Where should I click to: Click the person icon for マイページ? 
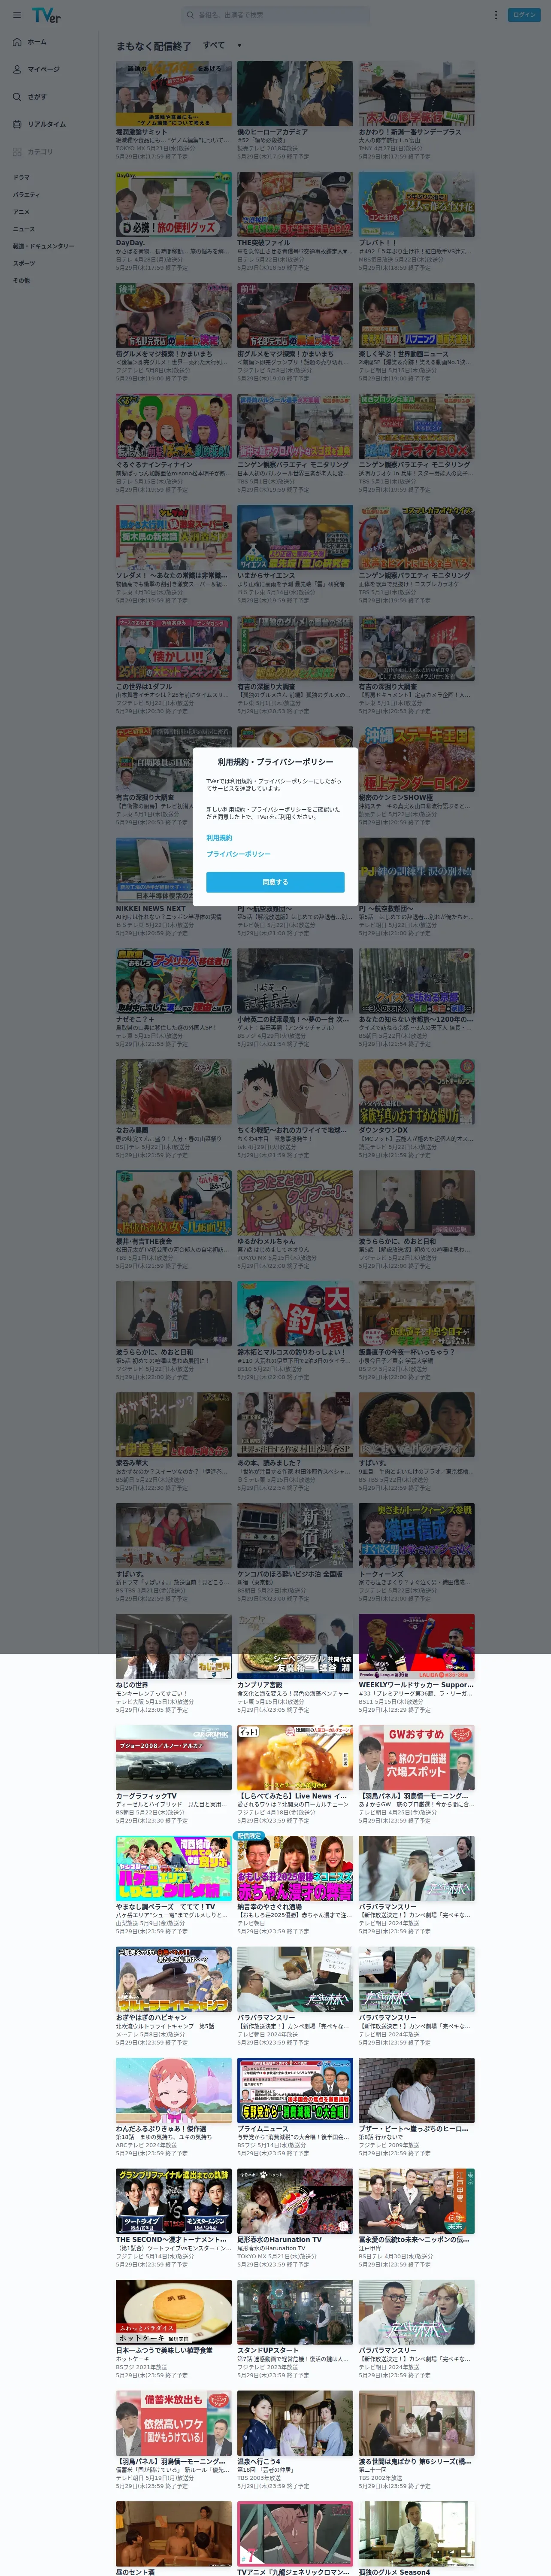click(17, 69)
